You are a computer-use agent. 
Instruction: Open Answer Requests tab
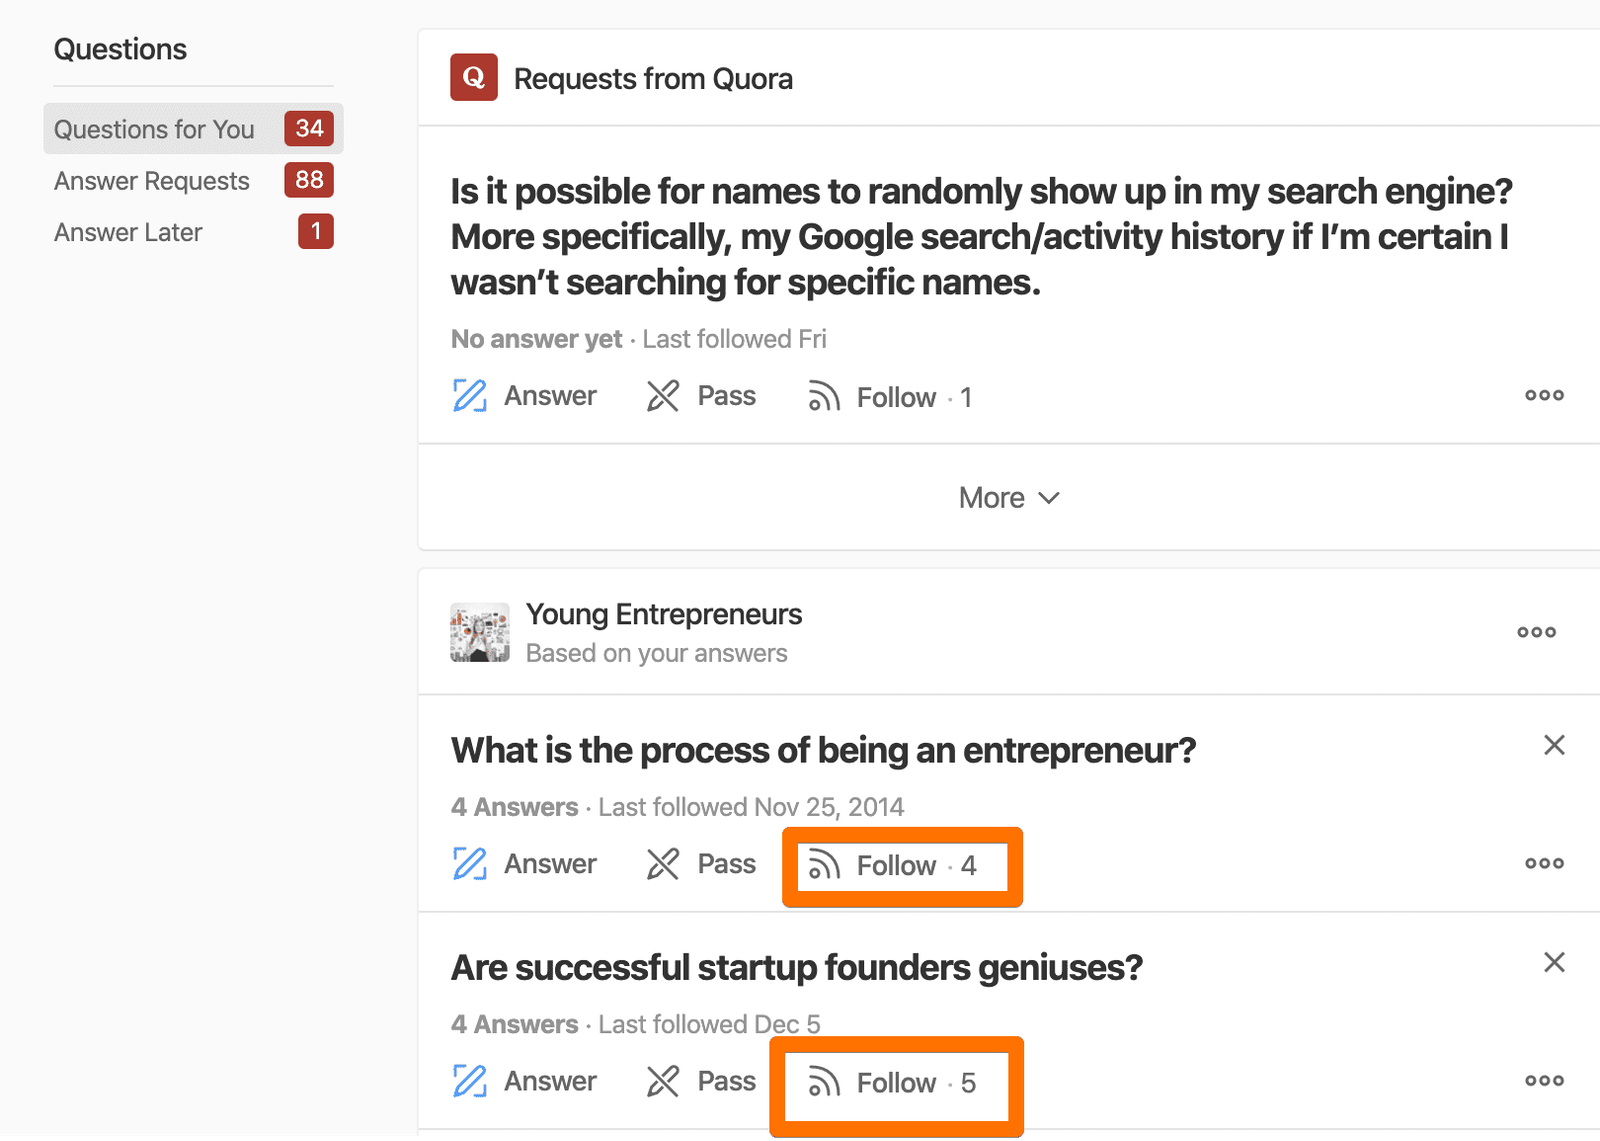tap(193, 181)
